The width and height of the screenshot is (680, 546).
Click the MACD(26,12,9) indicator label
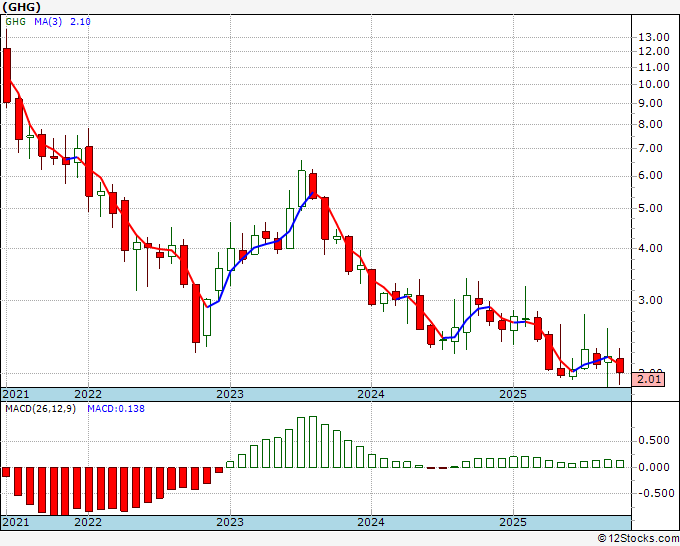pyautogui.click(x=40, y=409)
